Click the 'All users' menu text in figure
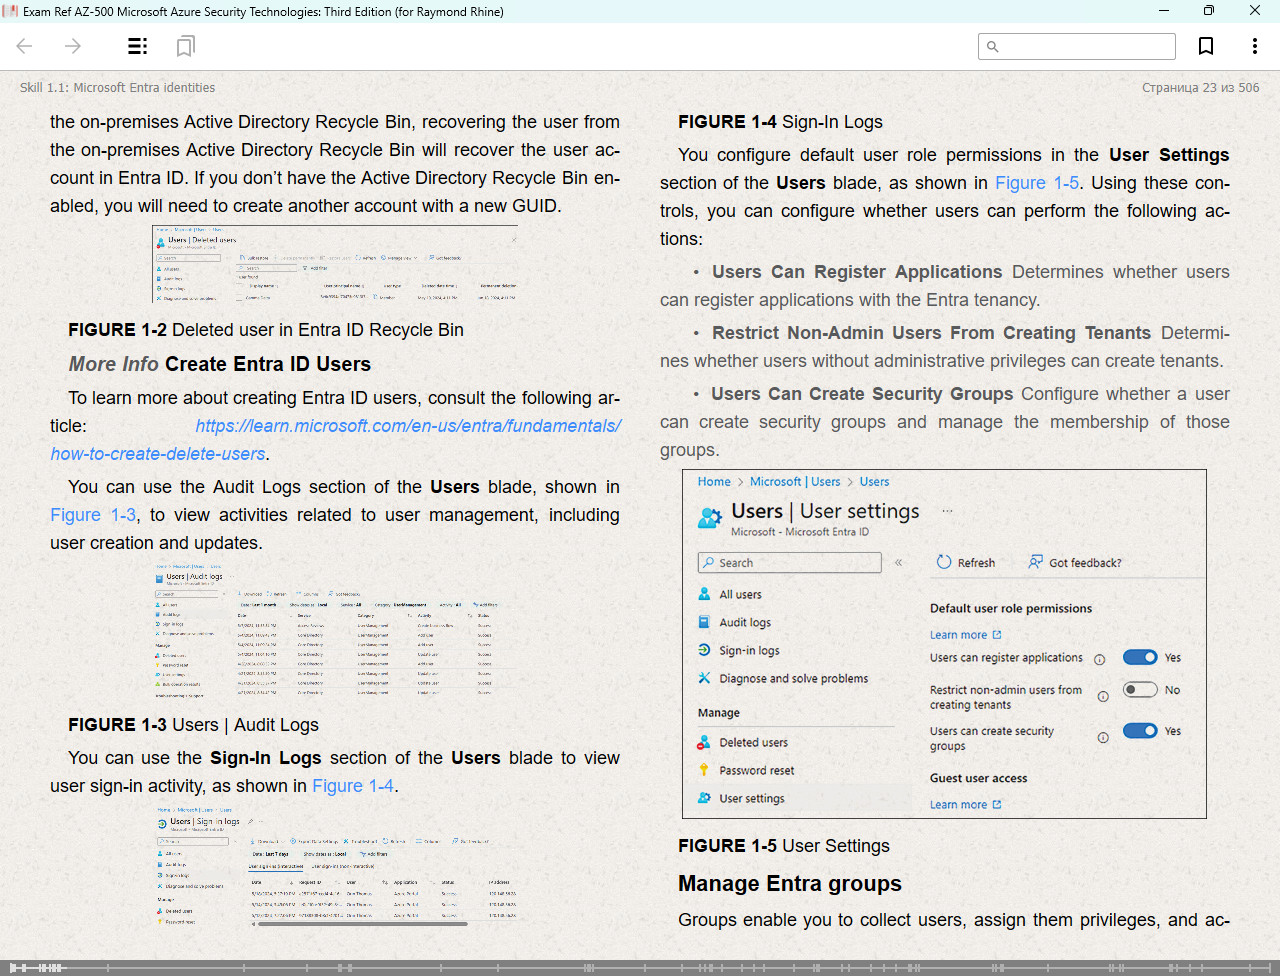 coord(740,594)
